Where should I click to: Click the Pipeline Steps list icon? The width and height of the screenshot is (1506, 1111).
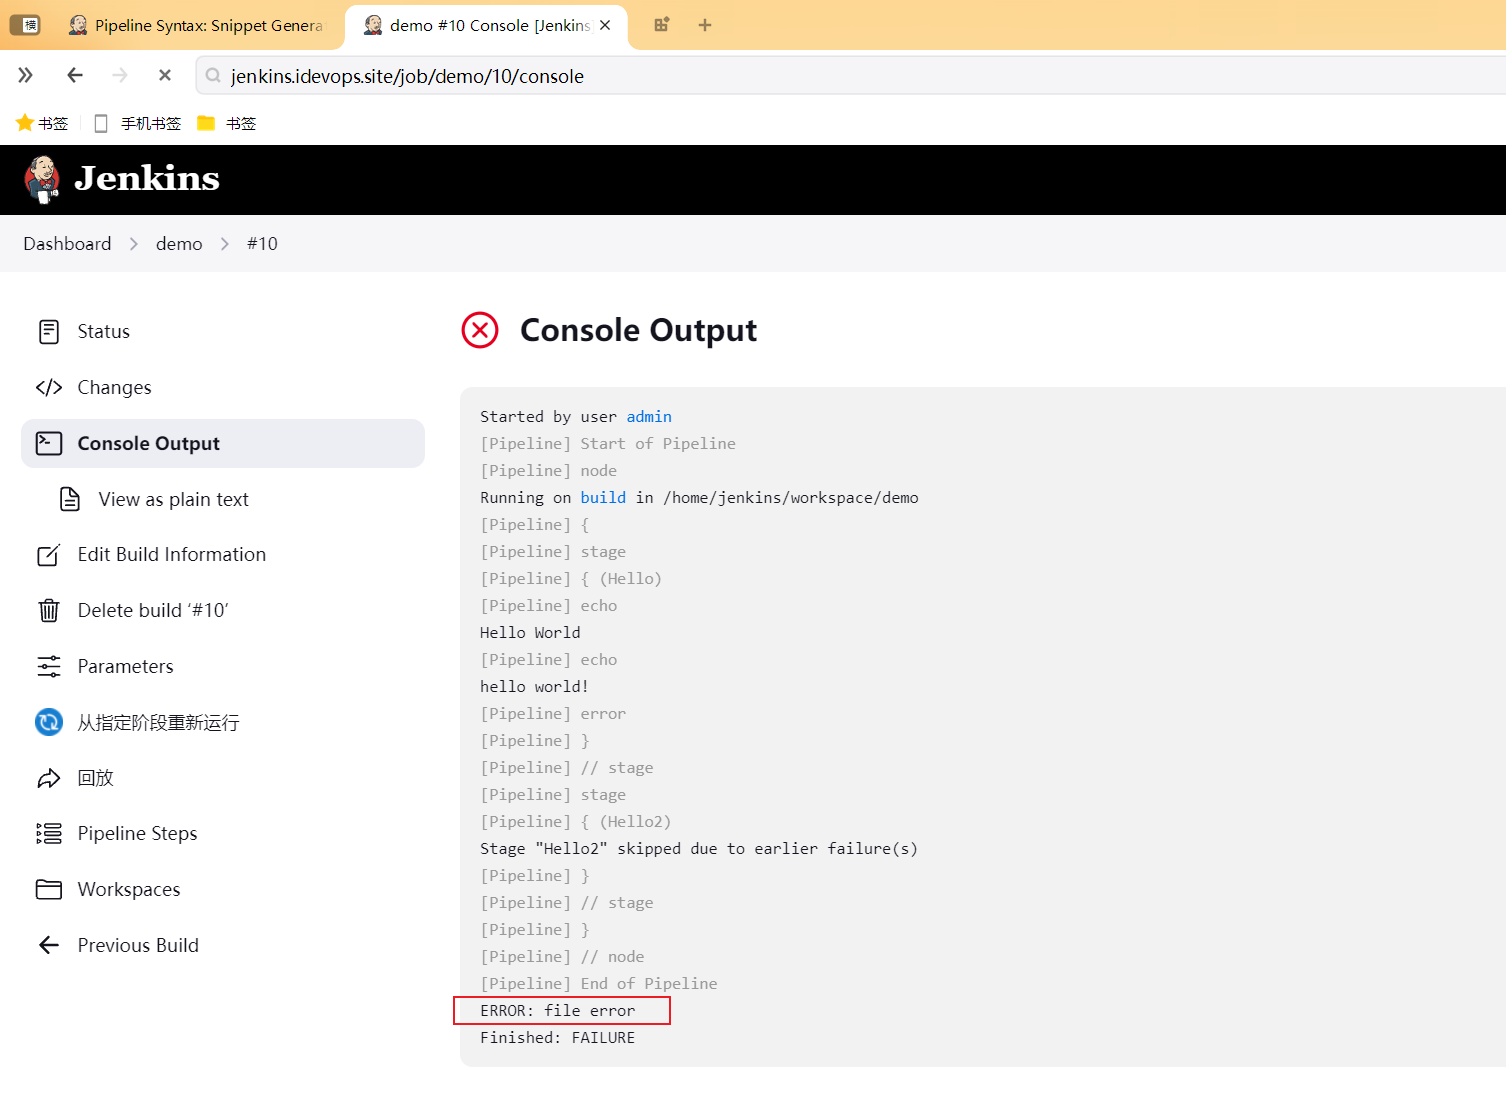(x=49, y=834)
